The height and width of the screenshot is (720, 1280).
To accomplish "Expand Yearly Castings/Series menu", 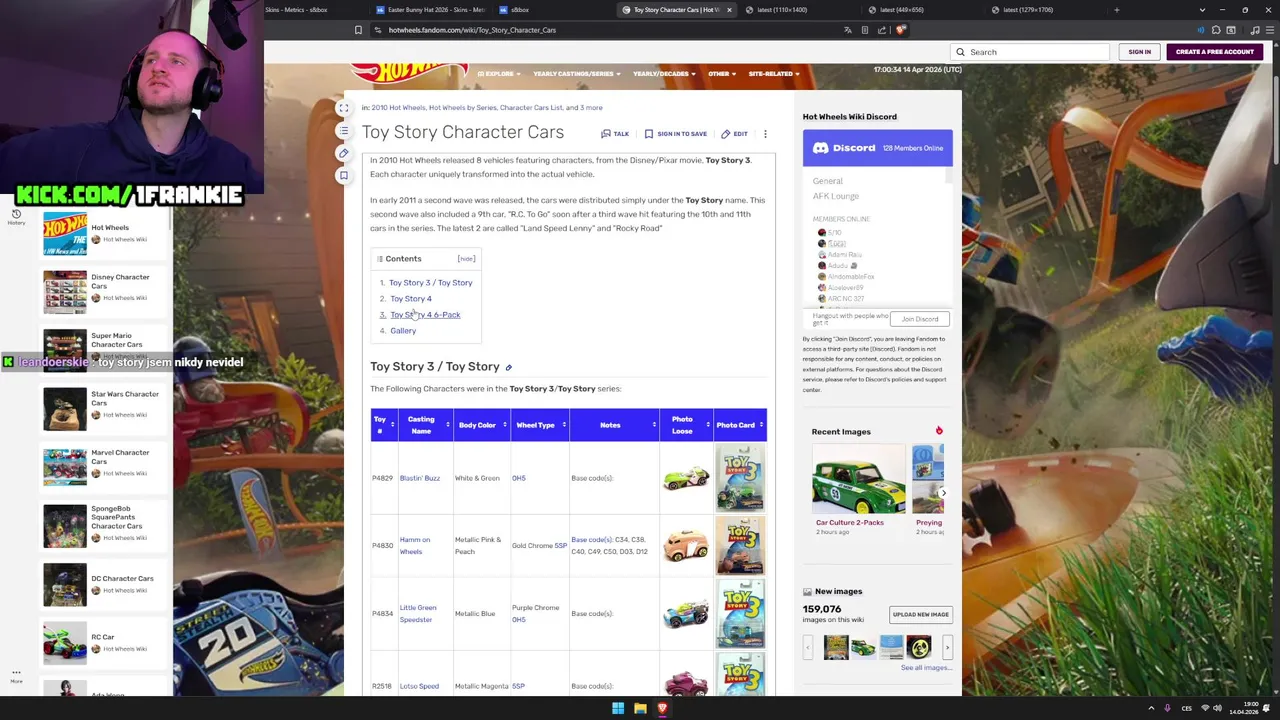I will click(576, 74).
